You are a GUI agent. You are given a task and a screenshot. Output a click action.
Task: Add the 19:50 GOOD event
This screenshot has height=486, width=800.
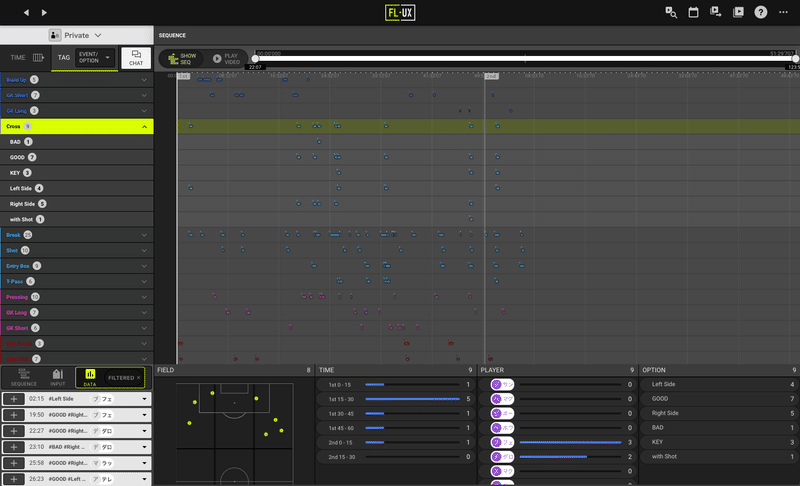[x=14, y=415]
